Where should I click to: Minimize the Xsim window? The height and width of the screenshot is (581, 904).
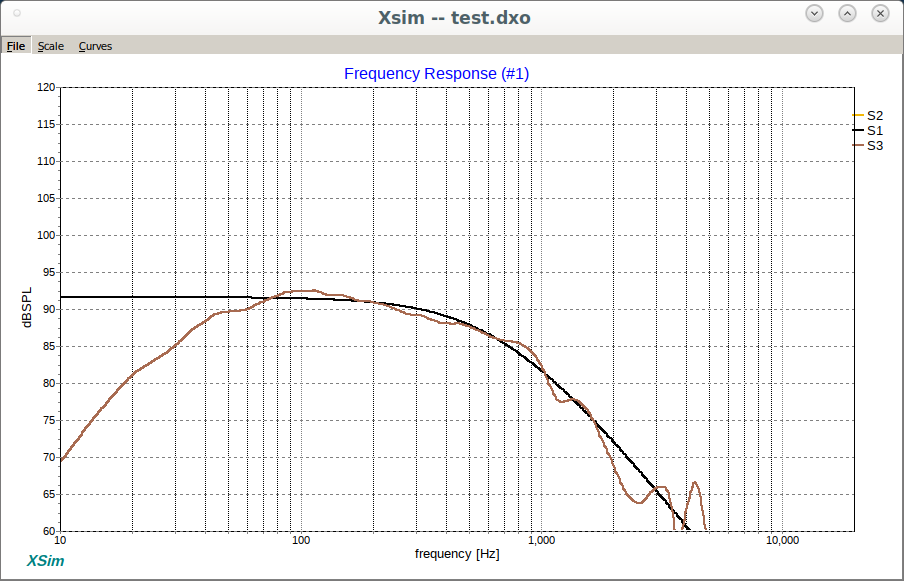coord(814,13)
